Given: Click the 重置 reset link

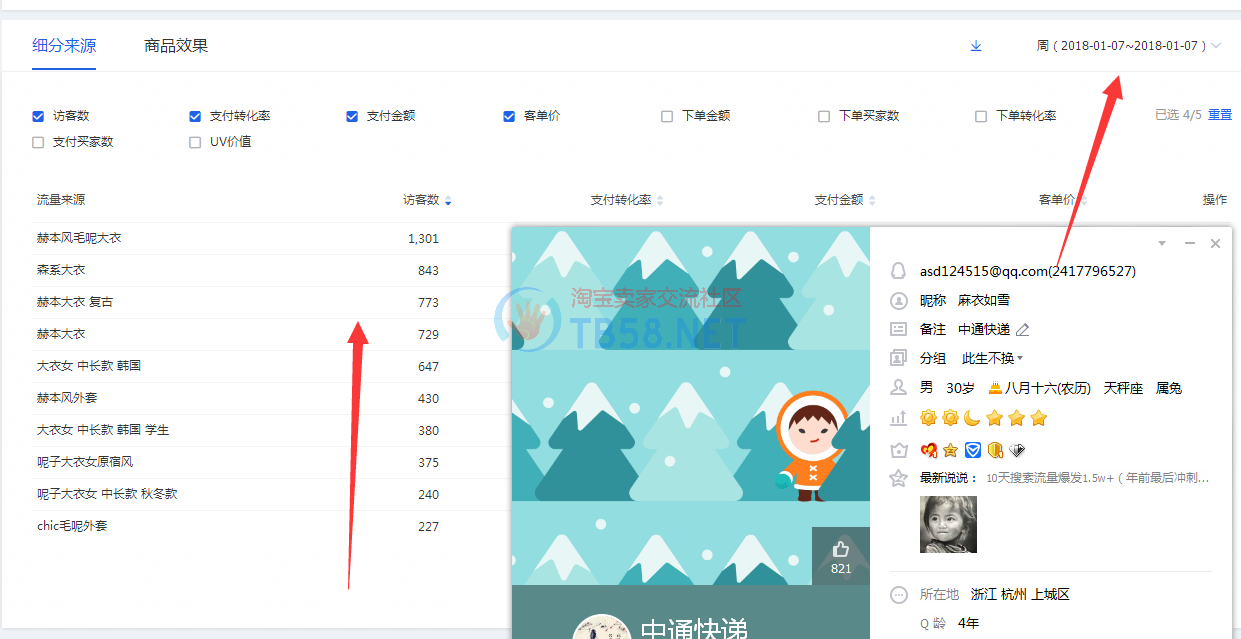Looking at the screenshot, I should 1220,115.
